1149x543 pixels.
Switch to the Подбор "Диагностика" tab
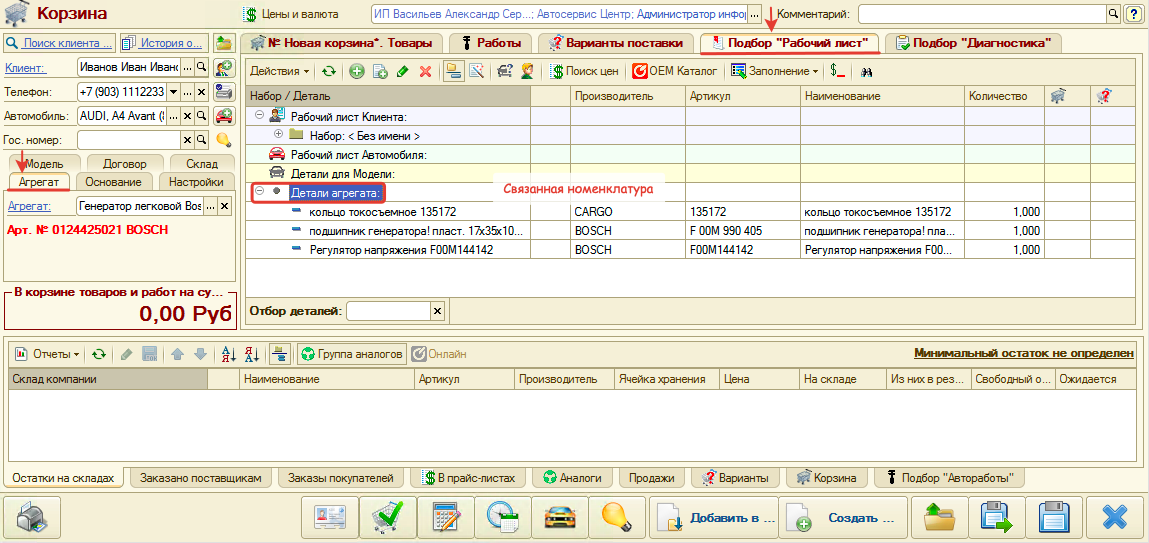[971, 43]
